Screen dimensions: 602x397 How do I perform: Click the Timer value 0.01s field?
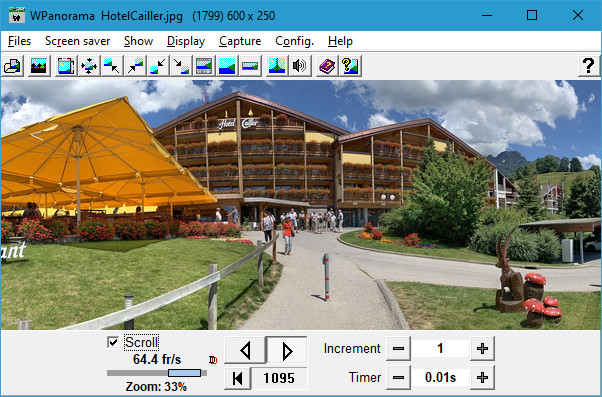click(x=440, y=377)
